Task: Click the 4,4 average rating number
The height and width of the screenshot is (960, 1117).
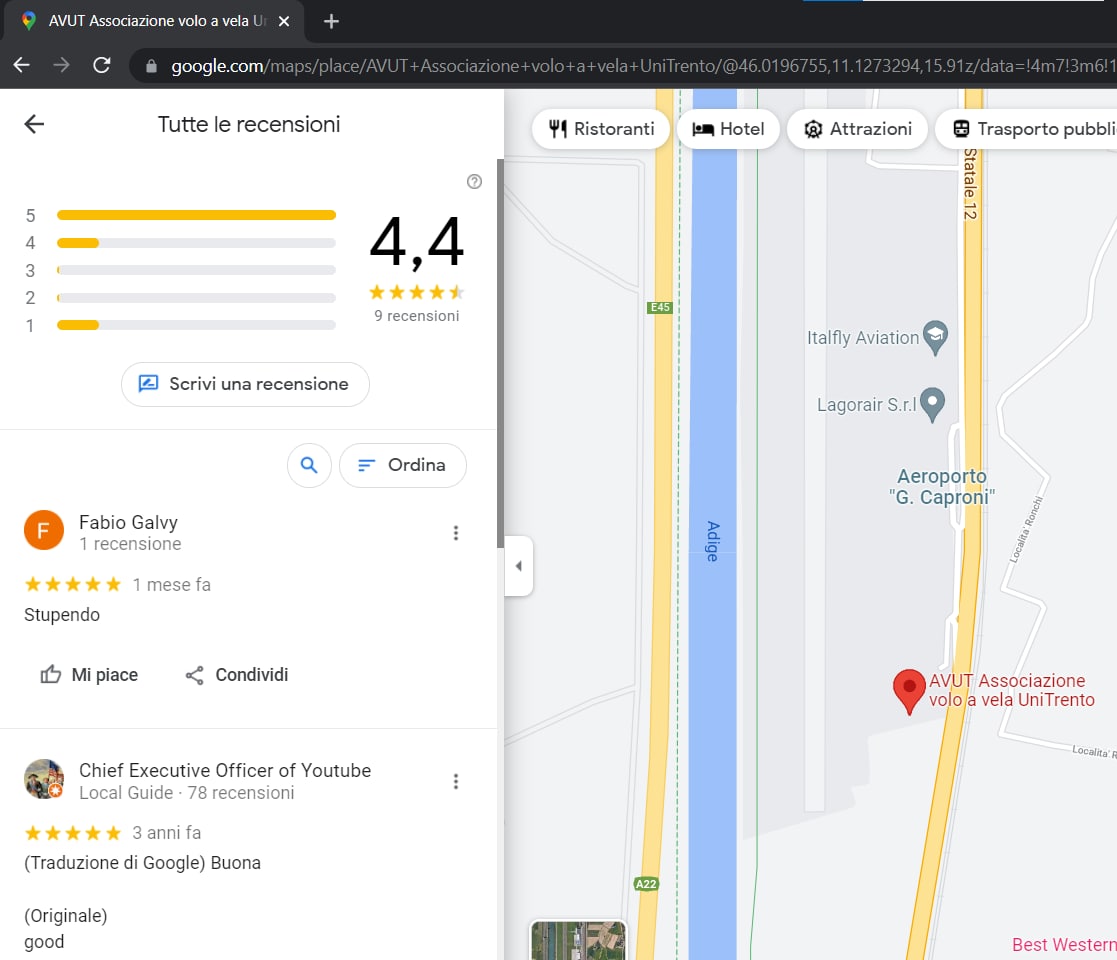Action: coord(417,242)
